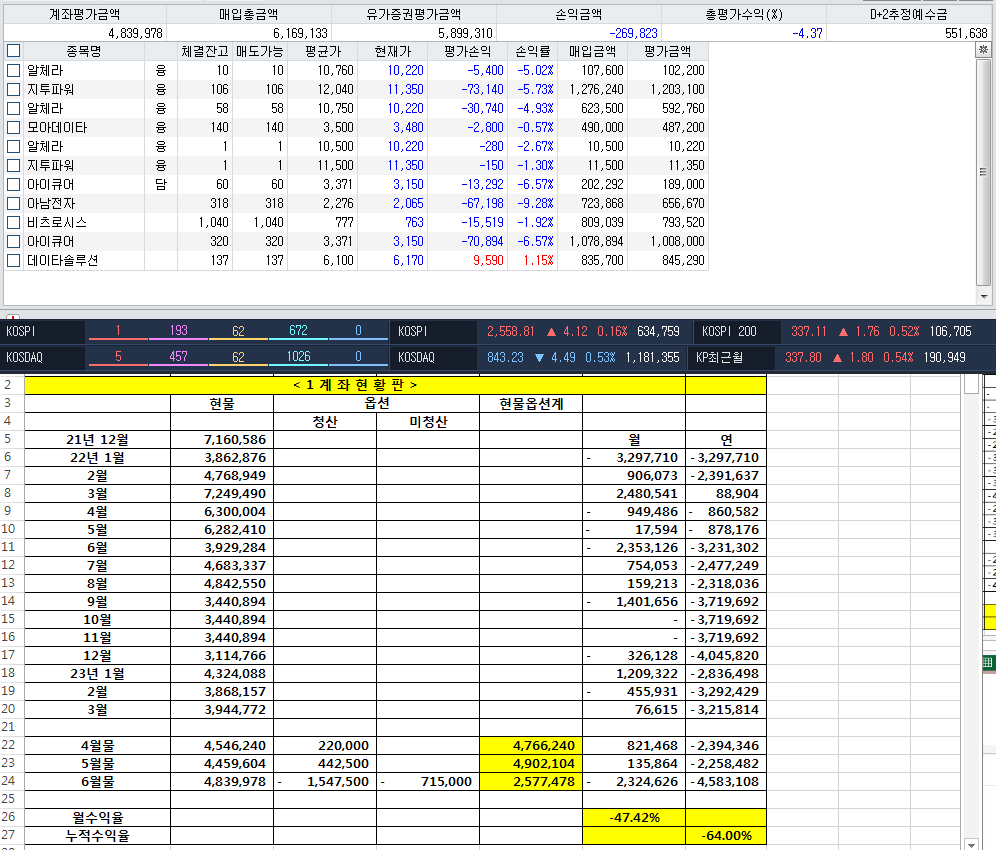996x850 pixels.
Task: Check the checkbox beside 아남전자
Action: (13, 204)
